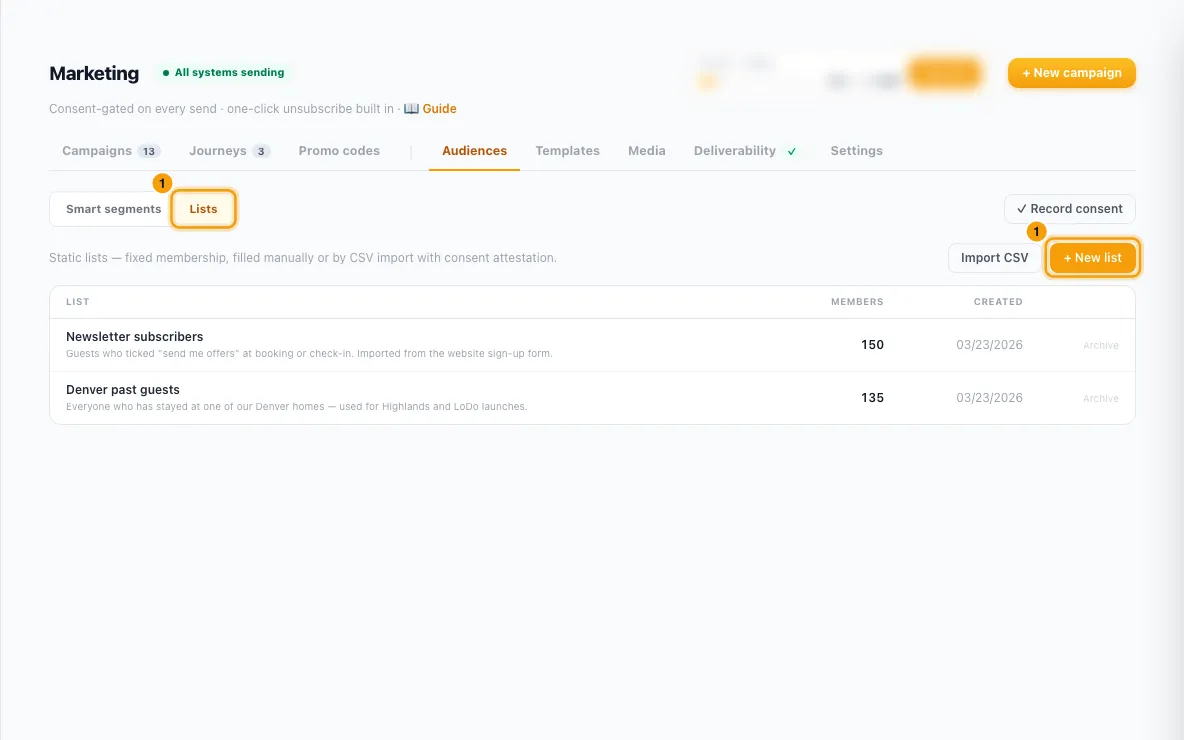Screen dimensions: 1184x740
Task: Click the LIST column header
Action: click(x=78, y=302)
